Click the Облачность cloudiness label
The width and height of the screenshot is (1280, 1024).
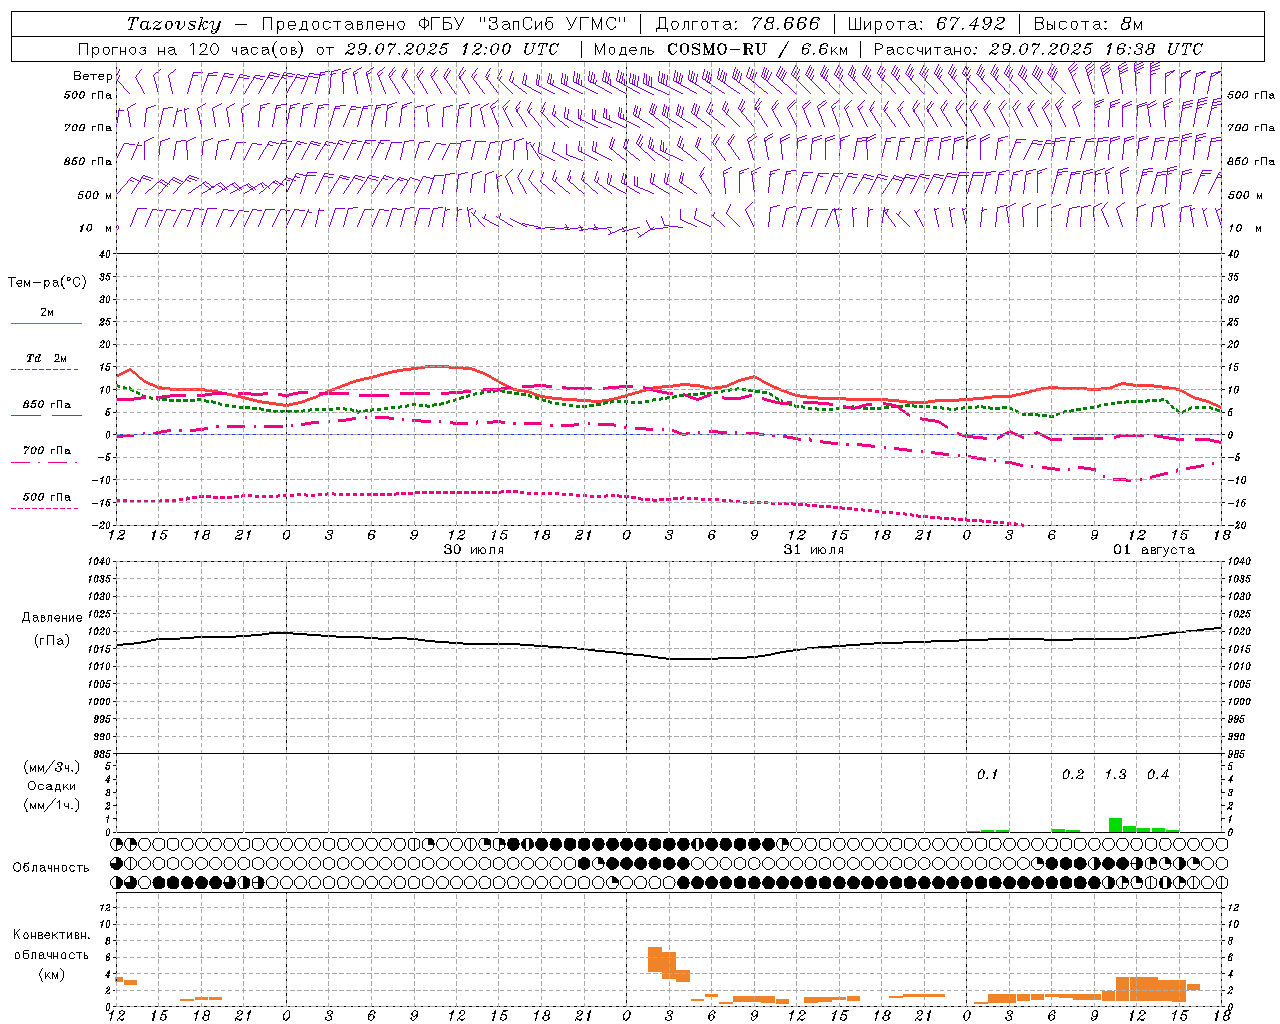click(x=51, y=867)
